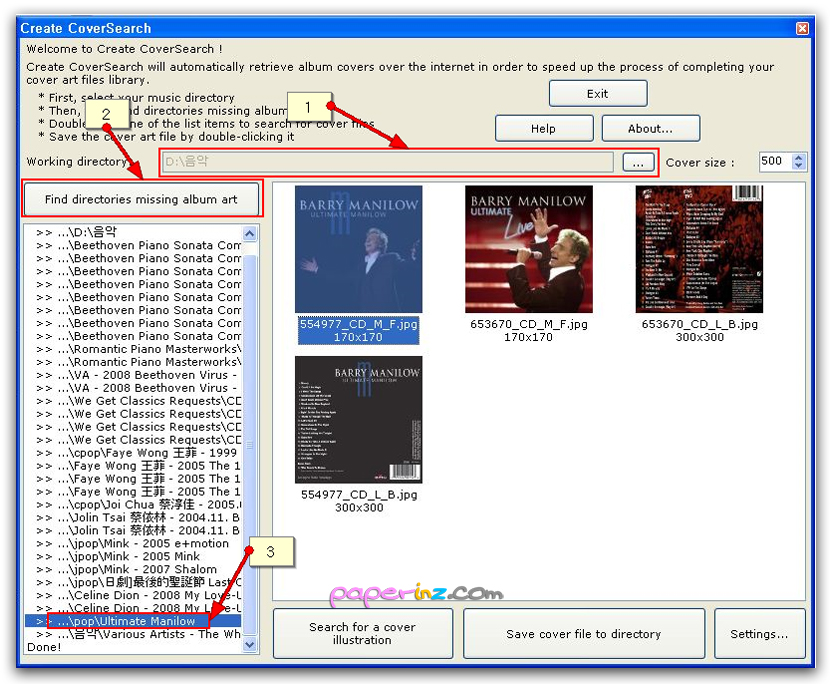
Task: Select the cpop\Faye Wong 1999 entry
Action: 133,453
